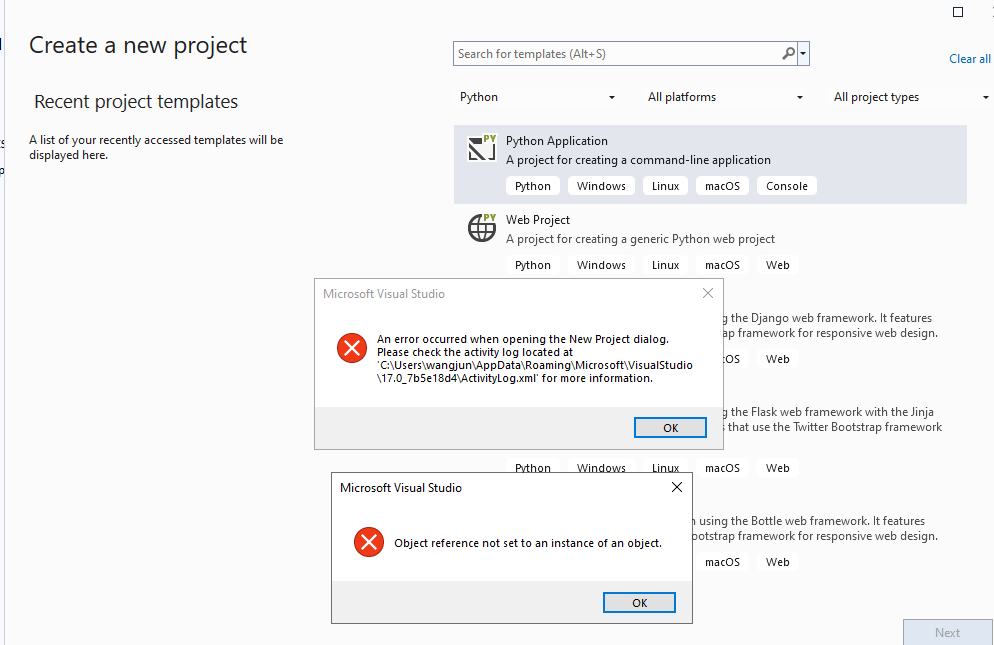Click Python tag under Web Project

pyautogui.click(x=532, y=265)
